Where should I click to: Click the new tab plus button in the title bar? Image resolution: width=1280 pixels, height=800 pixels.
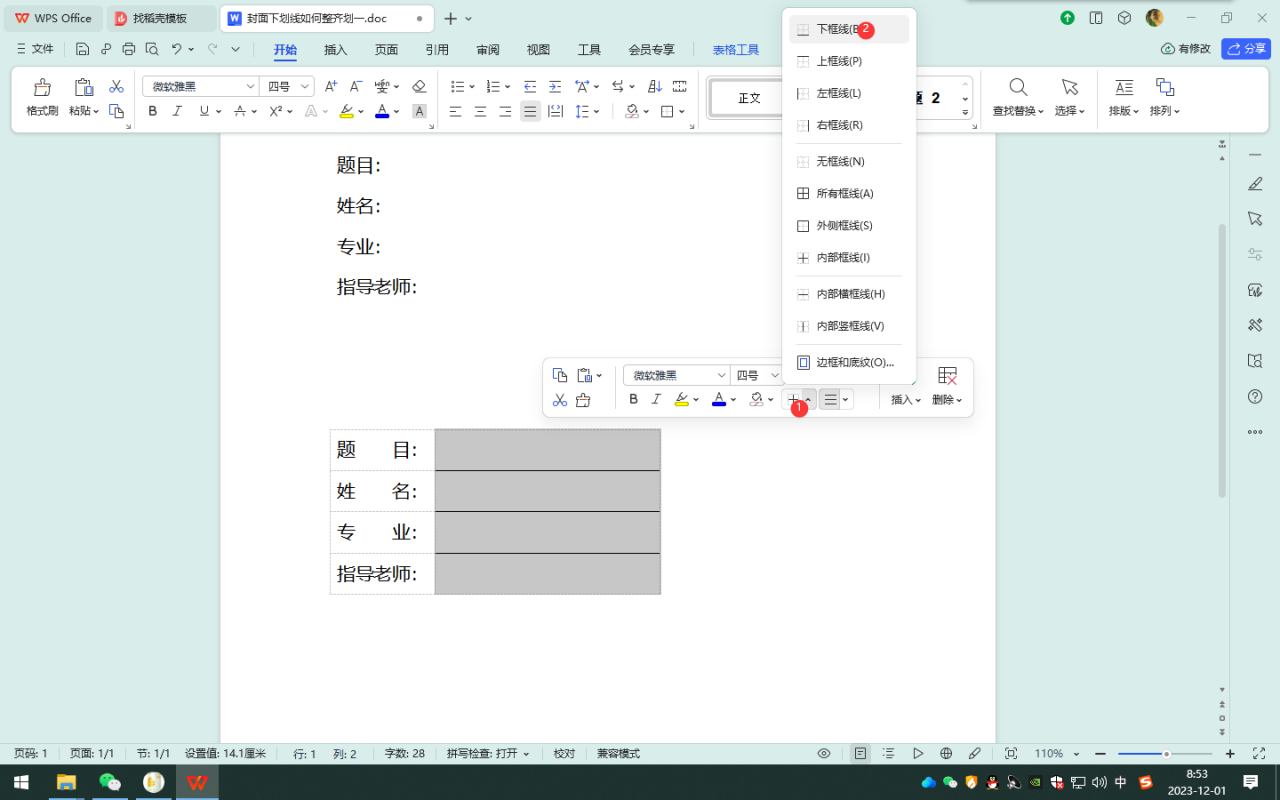tap(450, 18)
